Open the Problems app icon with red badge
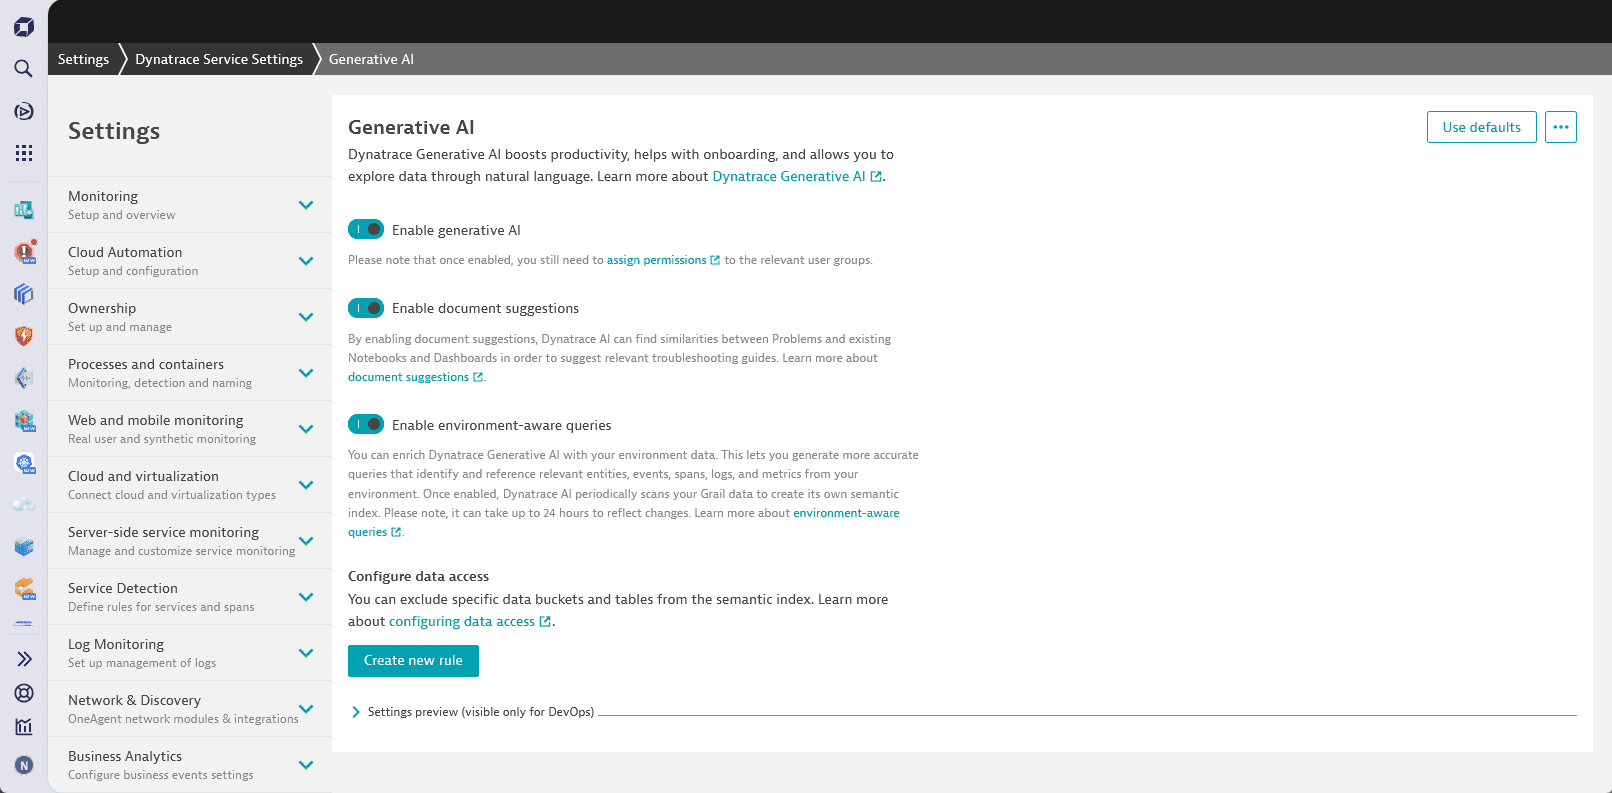This screenshot has height=793, width=1612. coord(24,252)
